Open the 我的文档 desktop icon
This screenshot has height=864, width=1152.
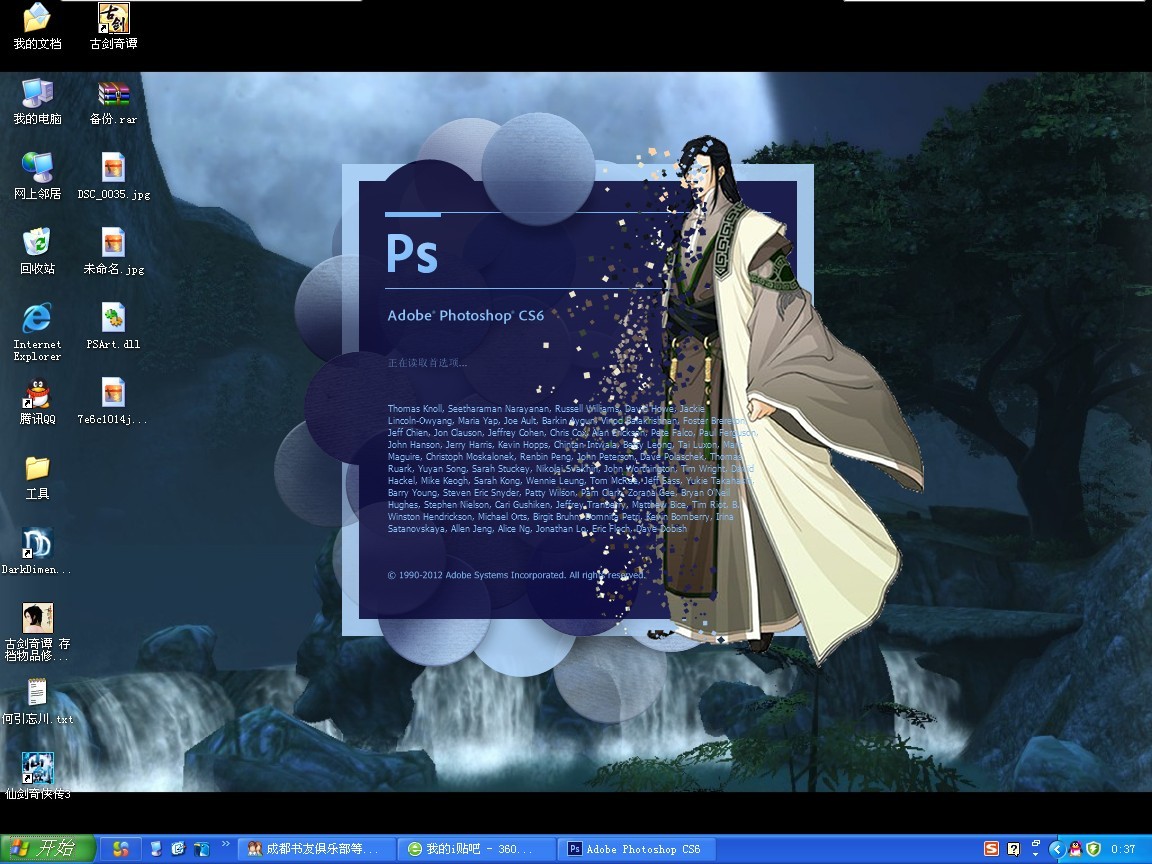pyautogui.click(x=37, y=26)
